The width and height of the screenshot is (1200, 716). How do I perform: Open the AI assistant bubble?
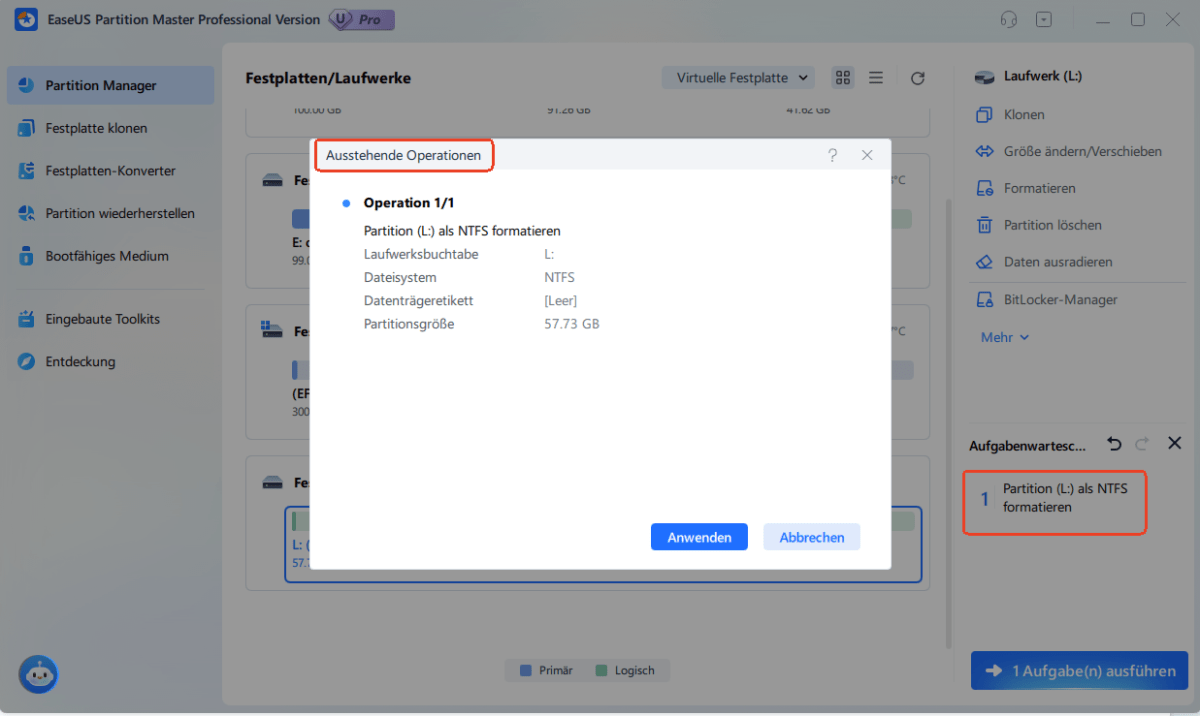pos(38,675)
